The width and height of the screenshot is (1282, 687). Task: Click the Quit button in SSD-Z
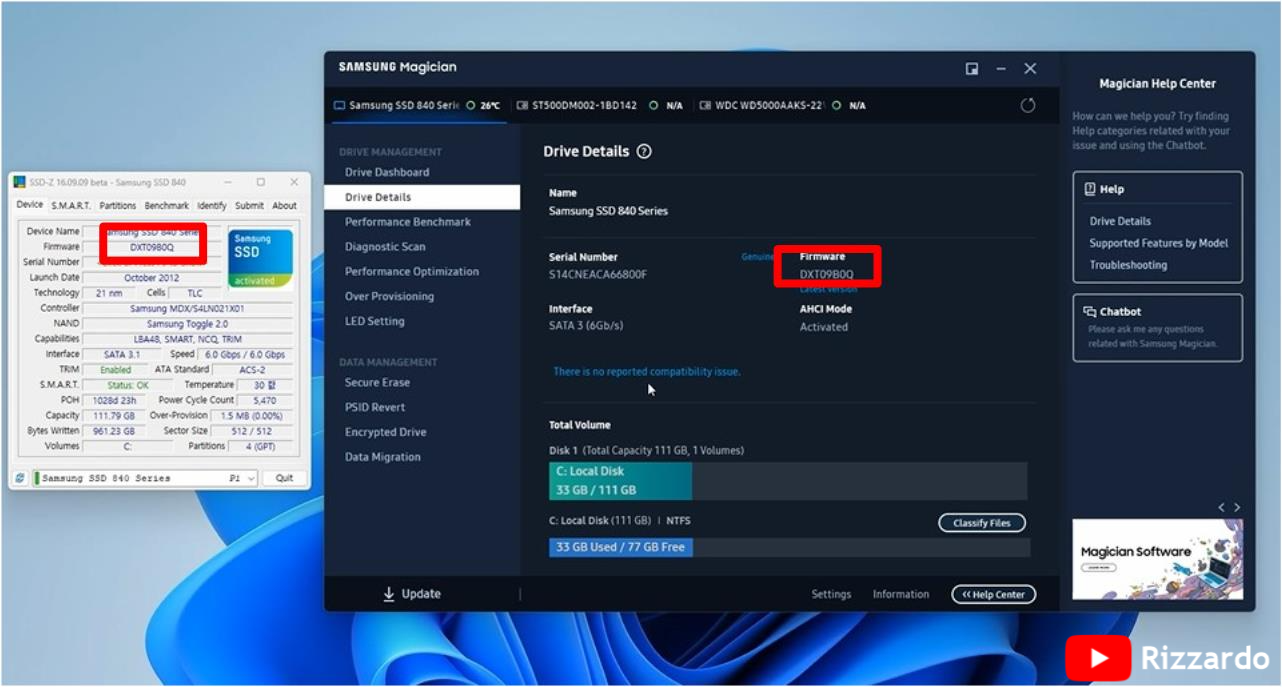[x=285, y=478]
